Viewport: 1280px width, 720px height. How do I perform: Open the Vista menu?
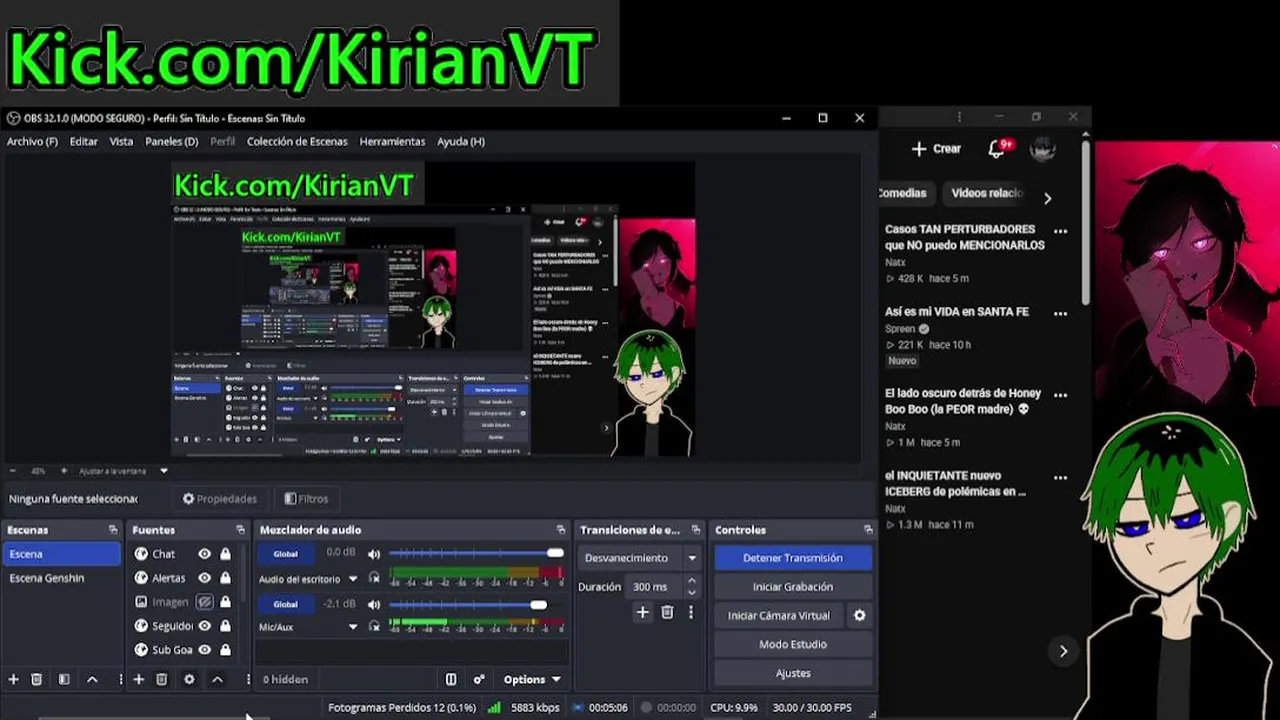tap(121, 142)
